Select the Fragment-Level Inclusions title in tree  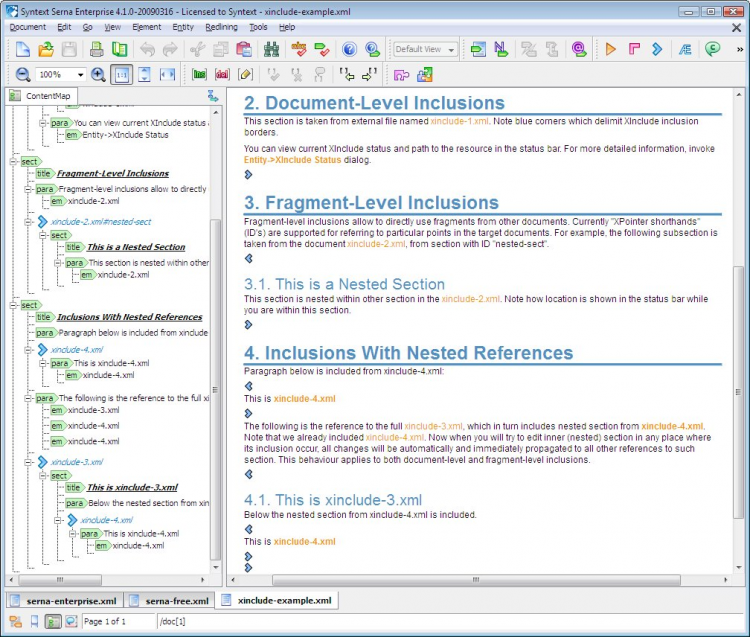click(112, 174)
